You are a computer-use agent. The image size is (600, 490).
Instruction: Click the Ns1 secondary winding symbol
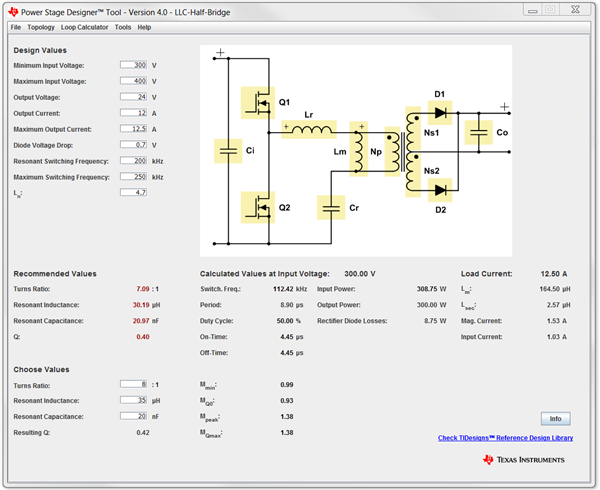coord(413,131)
